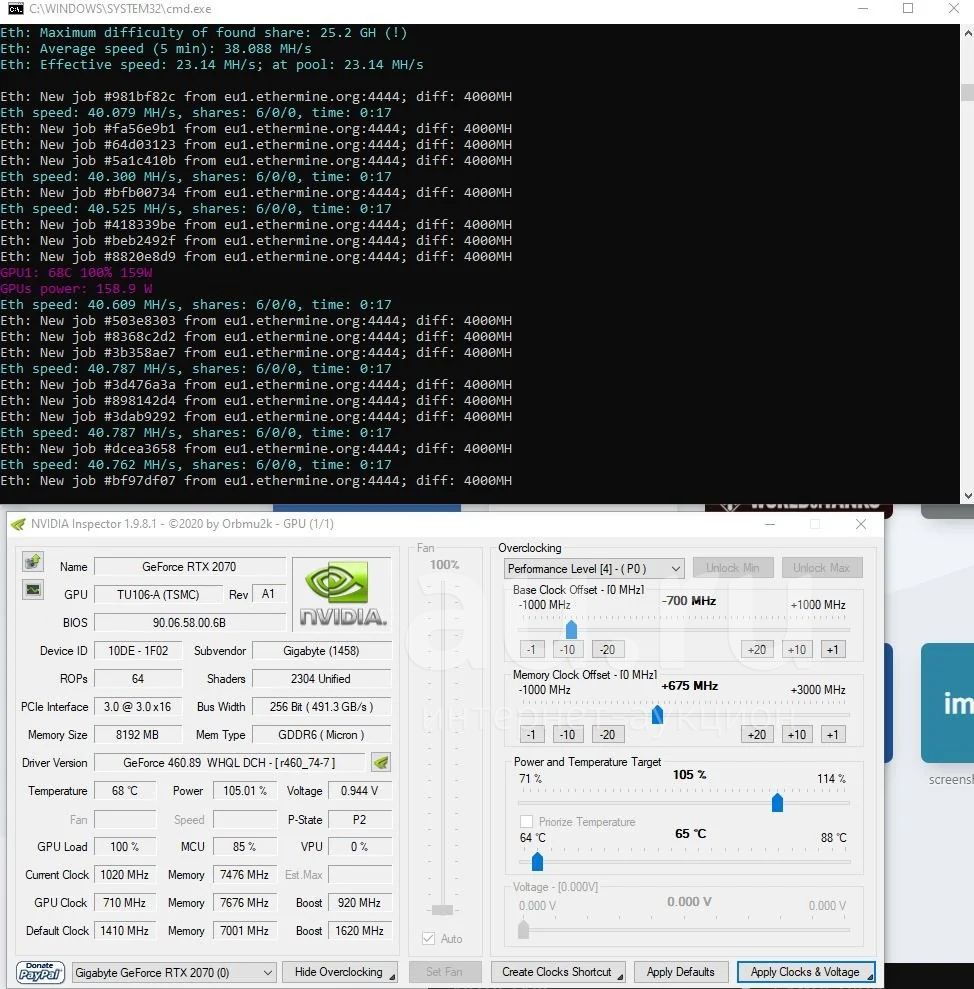Click the Set Fan button
The width and height of the screenshot is (974, 989).
[x=445, y=972]
